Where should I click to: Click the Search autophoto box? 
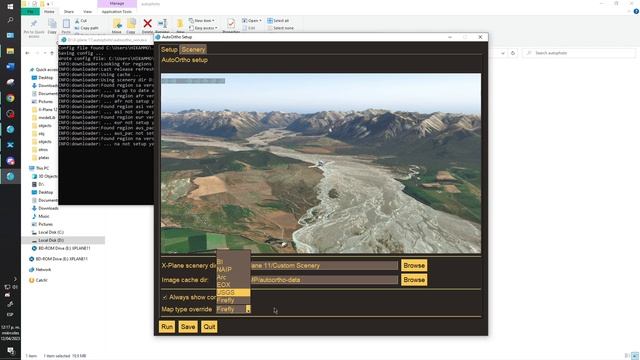[579, 53]
